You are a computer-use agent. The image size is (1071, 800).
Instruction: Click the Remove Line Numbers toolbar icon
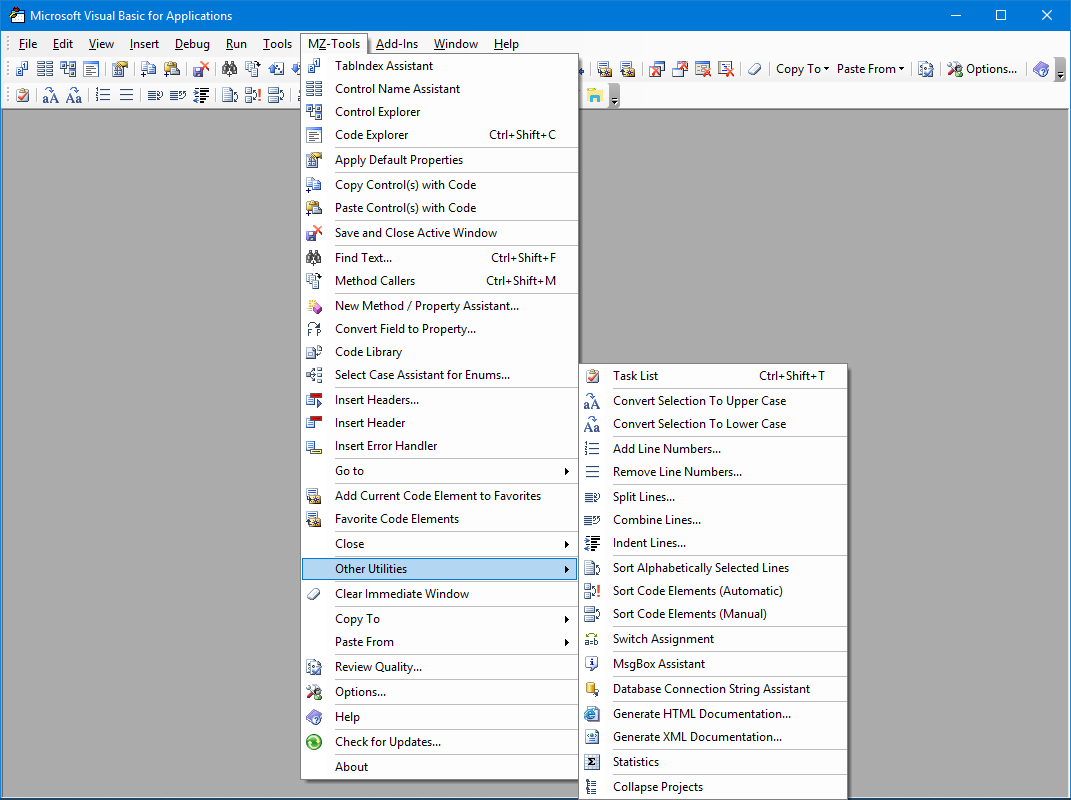pos(126,95)
